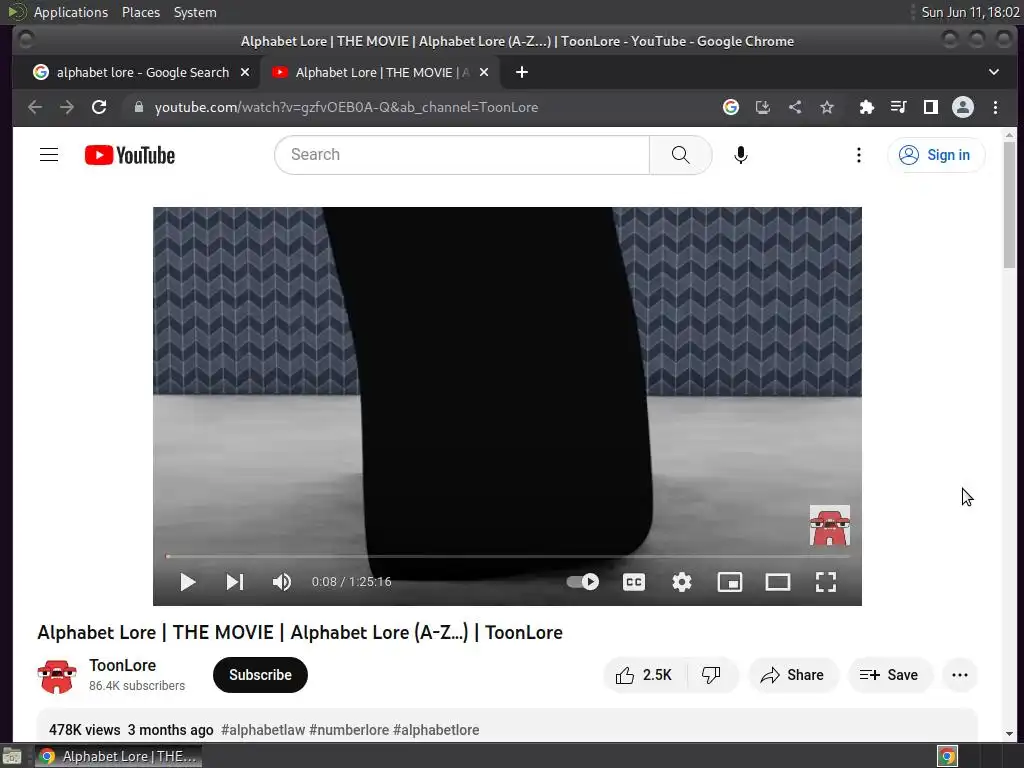Bookmark this page star
Screen dimensions: 1024x768
point(827,107)
